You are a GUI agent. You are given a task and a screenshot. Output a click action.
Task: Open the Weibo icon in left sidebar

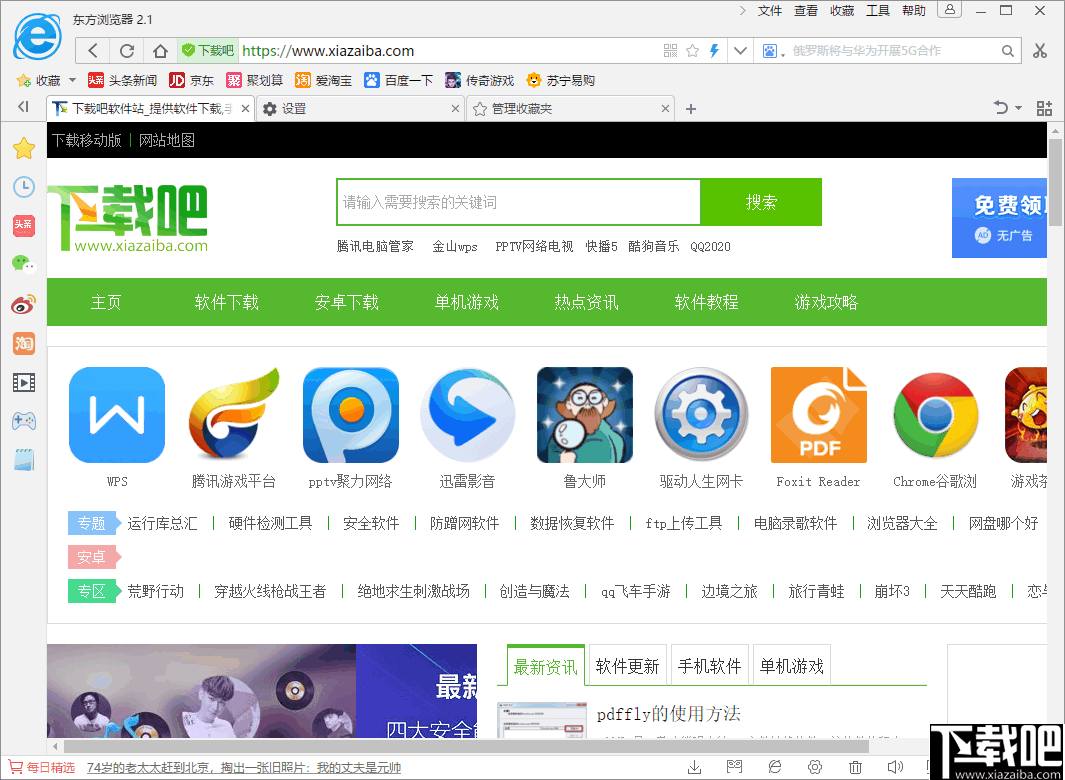(23, 304)
